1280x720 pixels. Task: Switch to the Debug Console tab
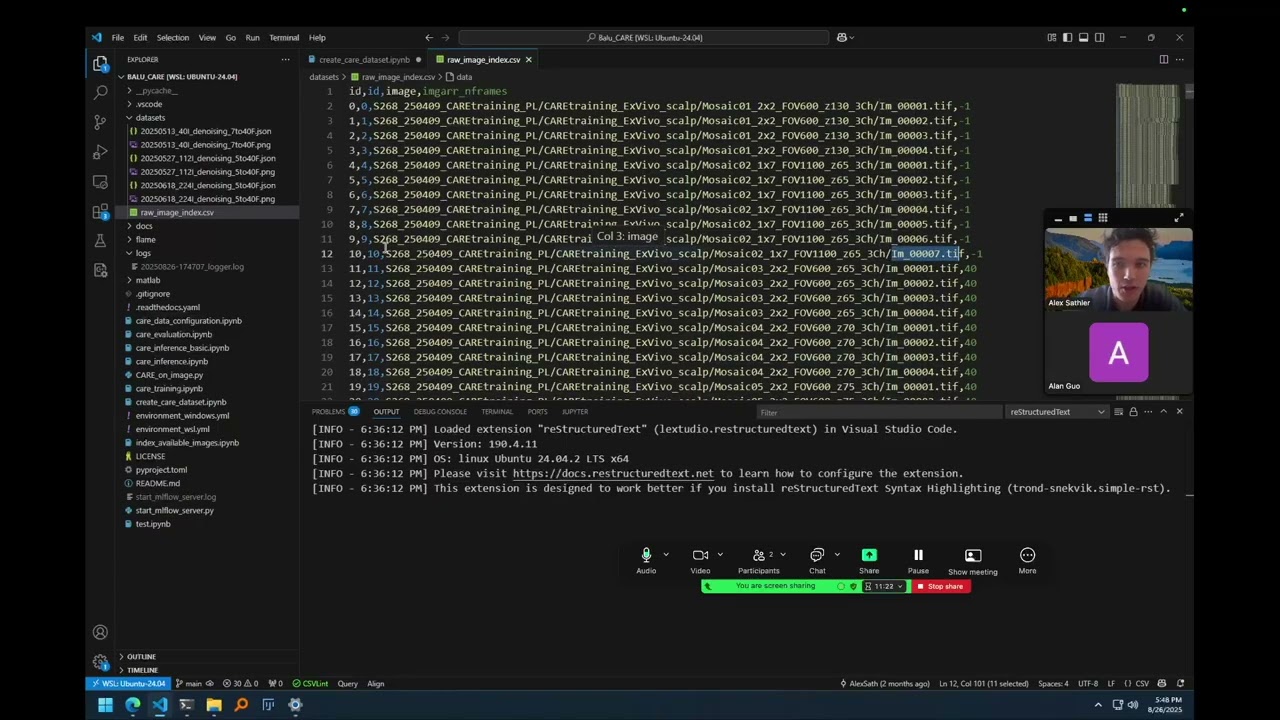pyautogui.click(x=440, y=412)
